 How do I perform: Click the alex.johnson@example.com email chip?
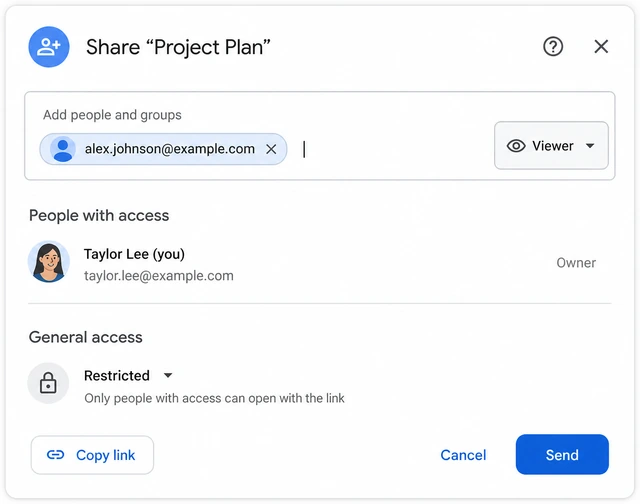[163, 149]
